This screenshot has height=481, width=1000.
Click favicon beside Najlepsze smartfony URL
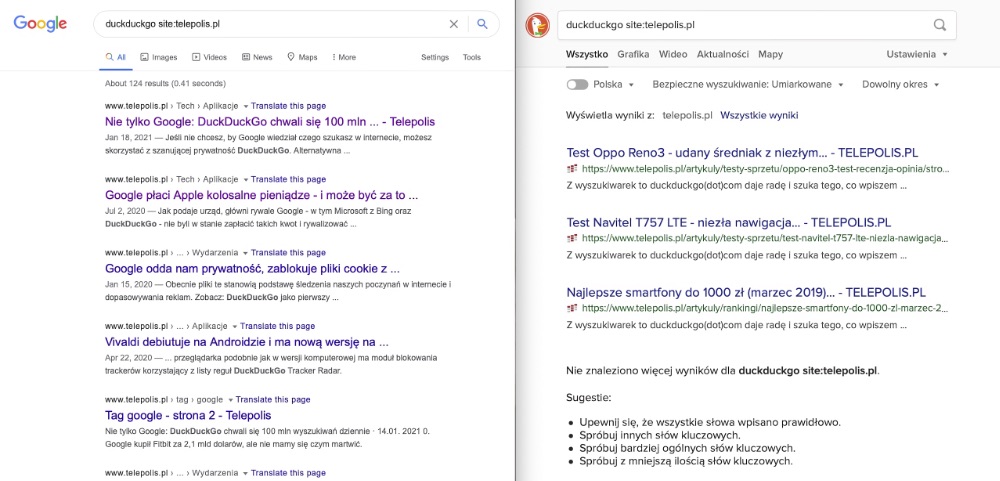(571, 308)
